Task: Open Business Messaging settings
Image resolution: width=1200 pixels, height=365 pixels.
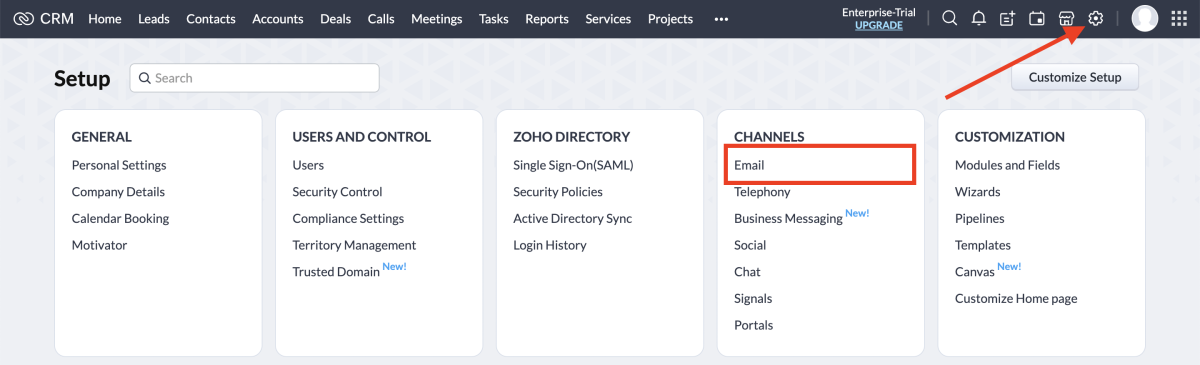Action: tap(788, 218)
